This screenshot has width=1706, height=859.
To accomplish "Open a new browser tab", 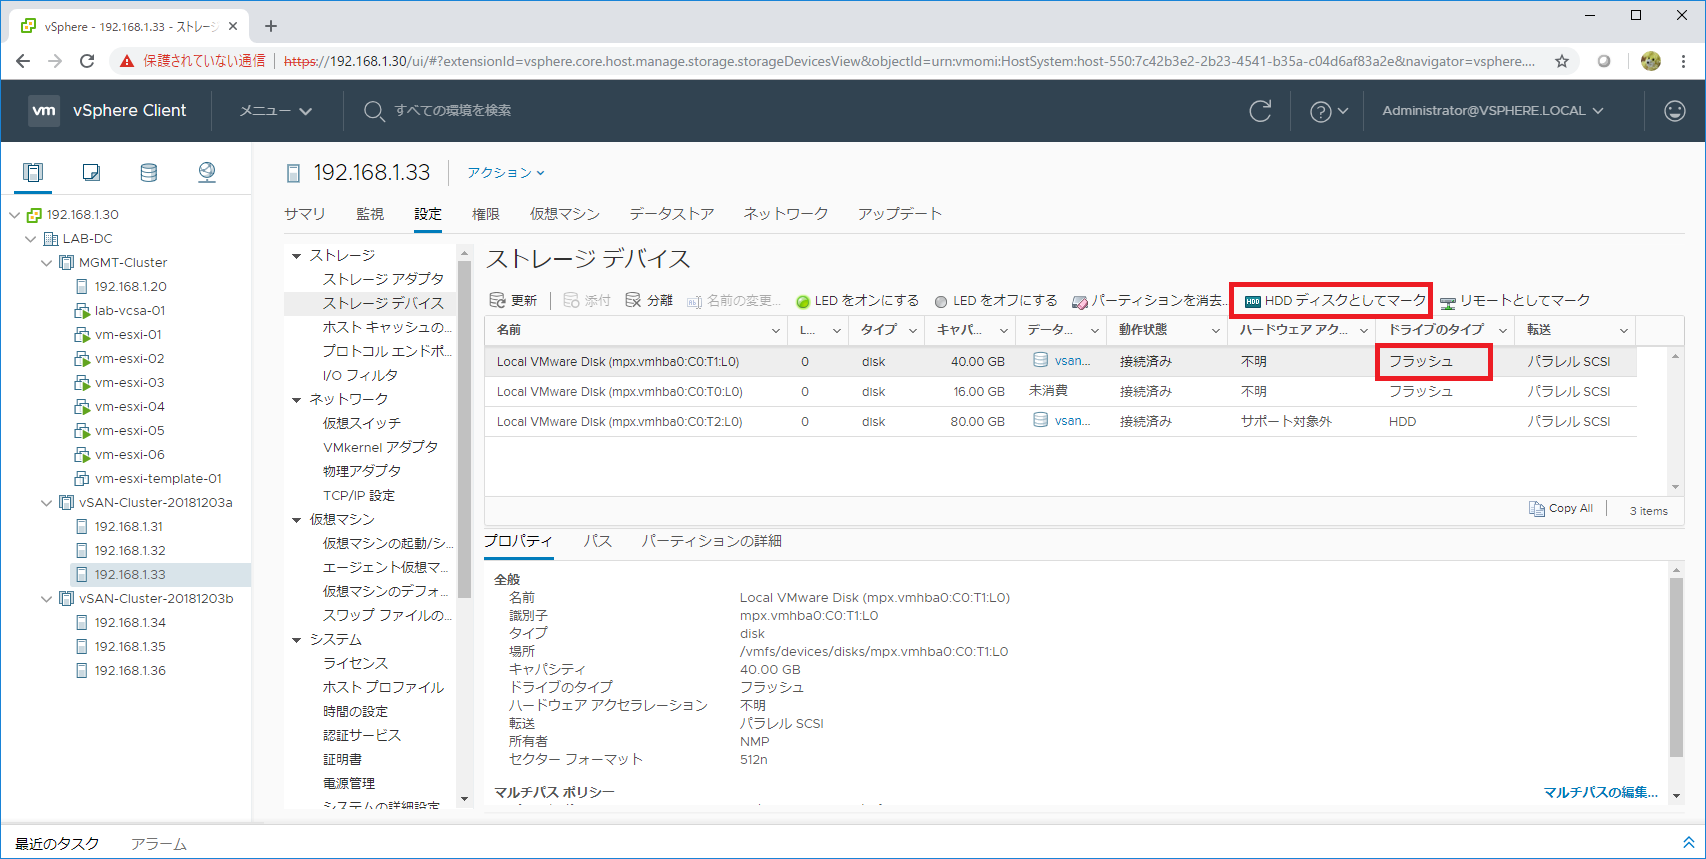I will coord(271,26).
